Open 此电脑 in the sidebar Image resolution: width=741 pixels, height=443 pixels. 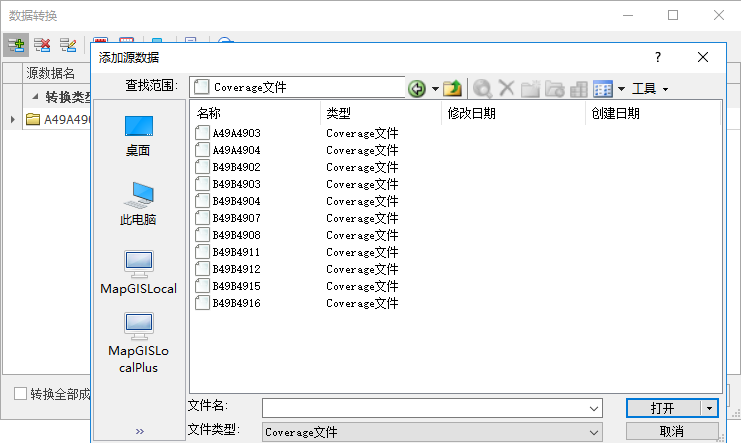tap(138, 204)
